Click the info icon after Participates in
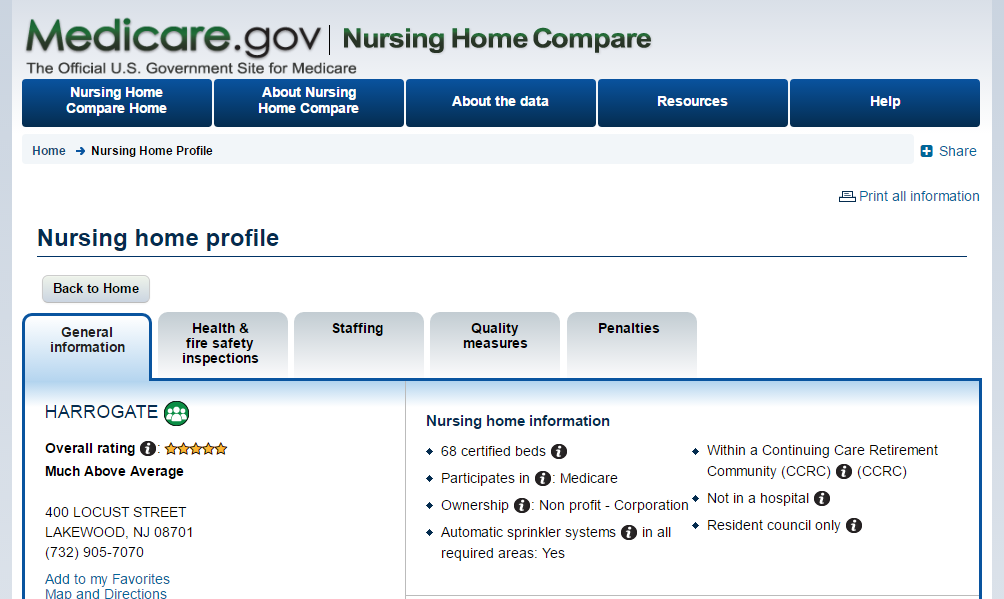Screen dimensions: 1004x599 pyautogui.click(x=543, y=478)
